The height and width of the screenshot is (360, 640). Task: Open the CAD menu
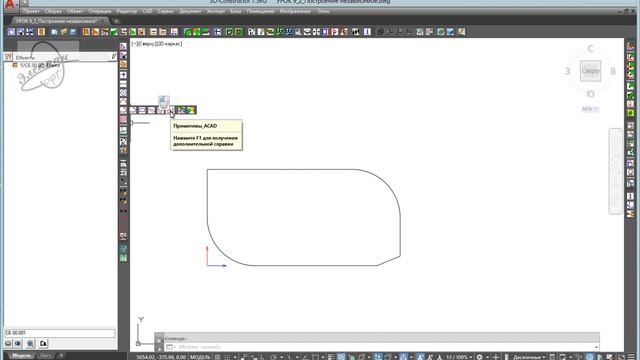pyautogui.click(x=147, y=11)
